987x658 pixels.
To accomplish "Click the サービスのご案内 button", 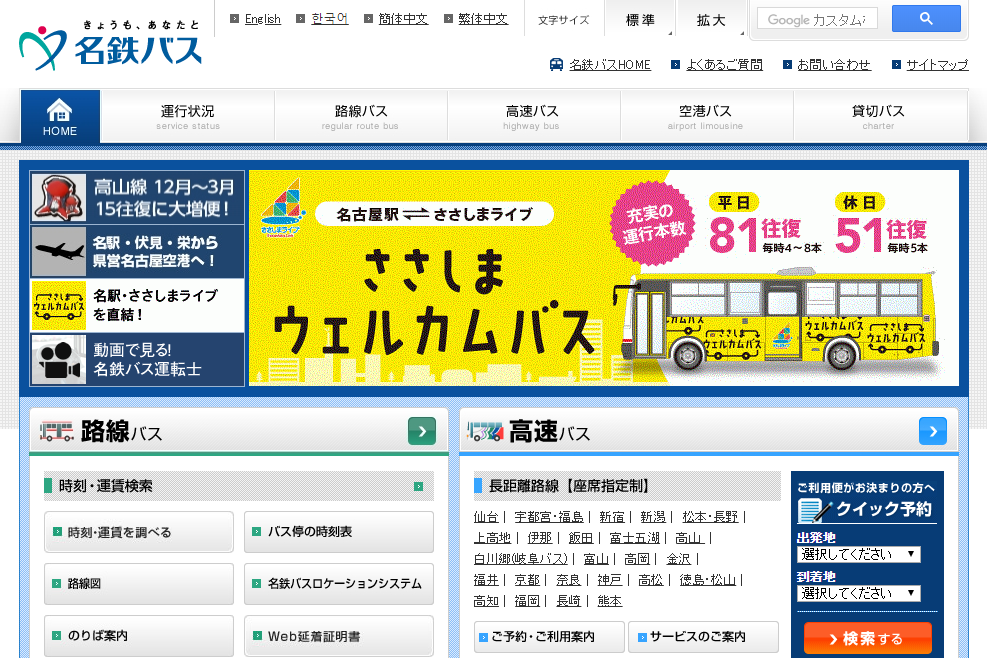I will pos(703,637).
